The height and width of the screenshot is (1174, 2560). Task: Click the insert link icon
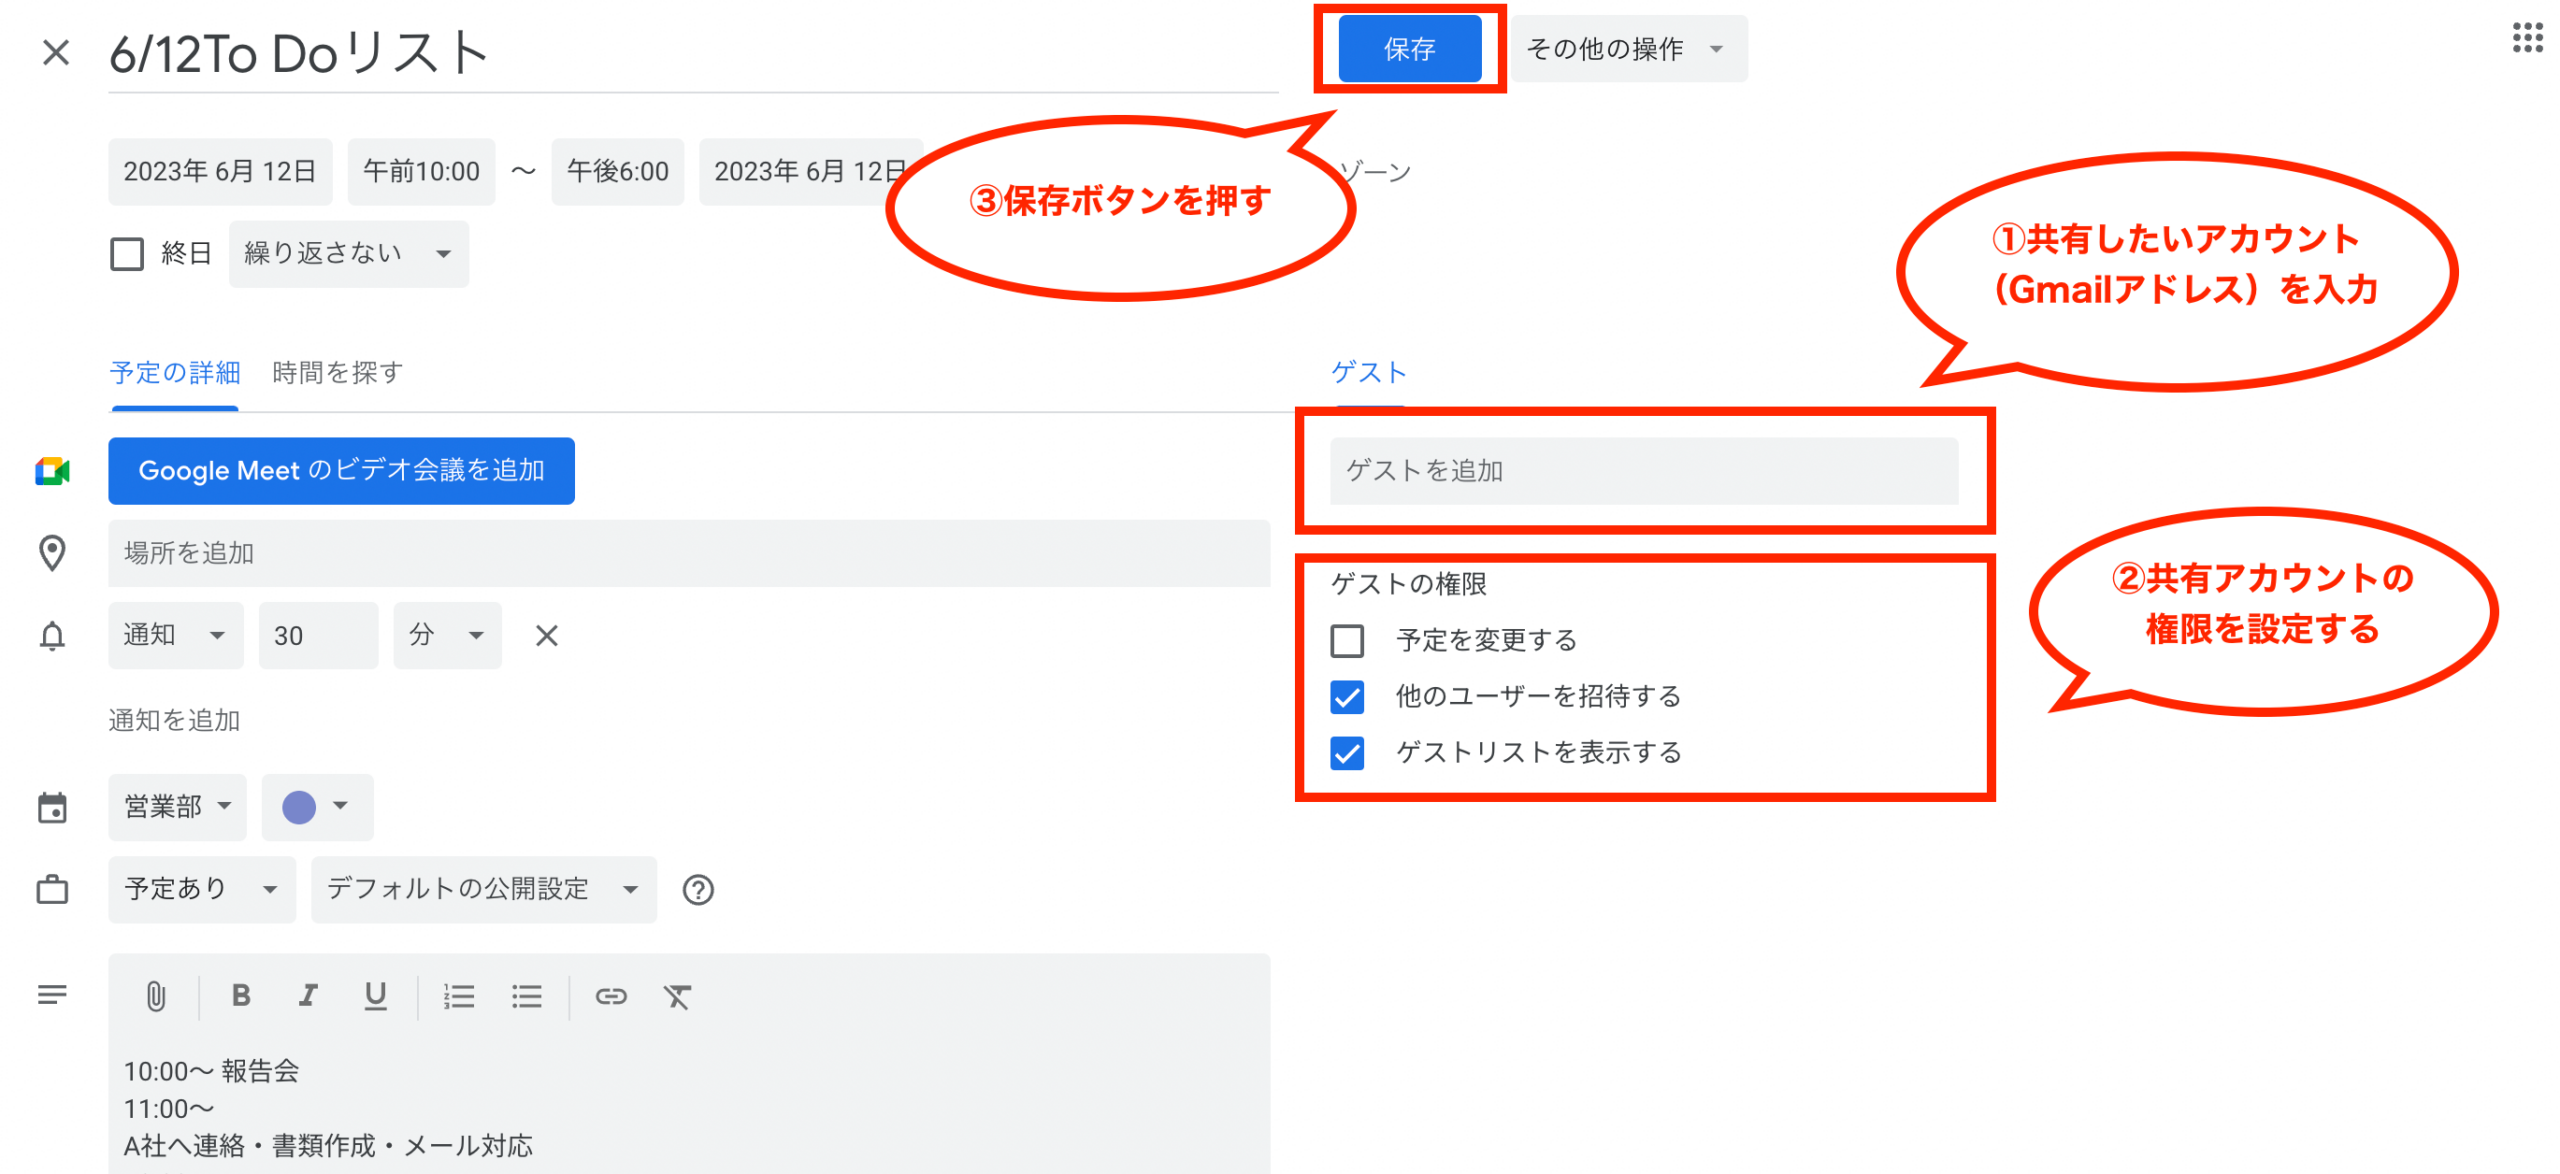(610, 996)
